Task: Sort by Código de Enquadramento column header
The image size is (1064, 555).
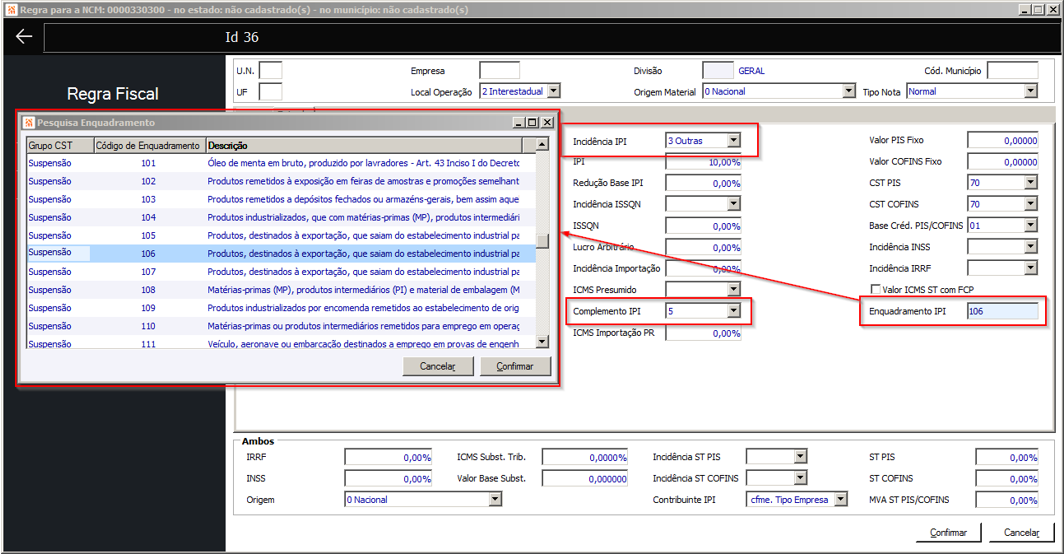Action: [x=149, y=145]
